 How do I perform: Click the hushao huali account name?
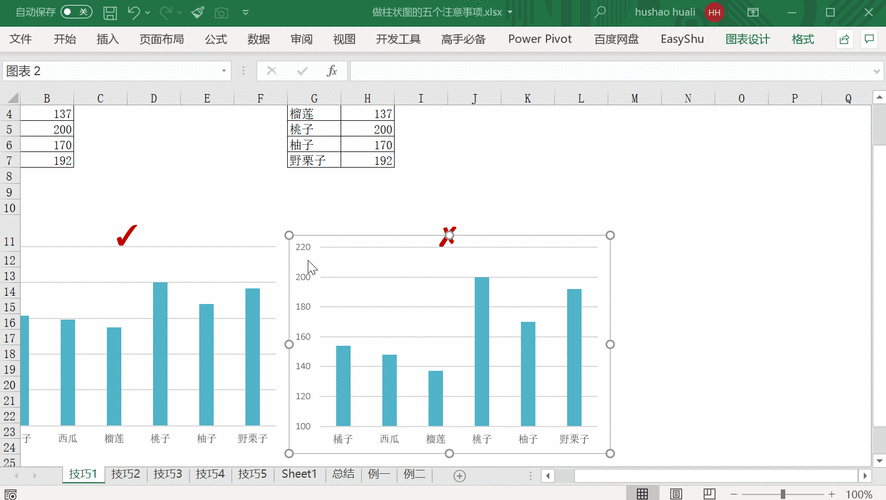pos(664,13)
